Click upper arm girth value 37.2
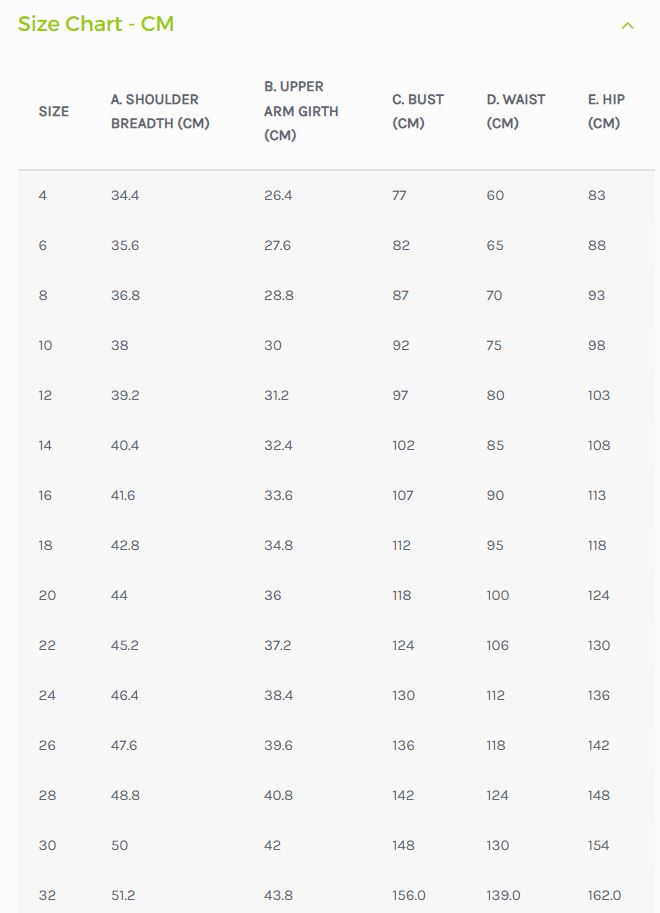The image size is (660, 913). click(x=277, y=646)
